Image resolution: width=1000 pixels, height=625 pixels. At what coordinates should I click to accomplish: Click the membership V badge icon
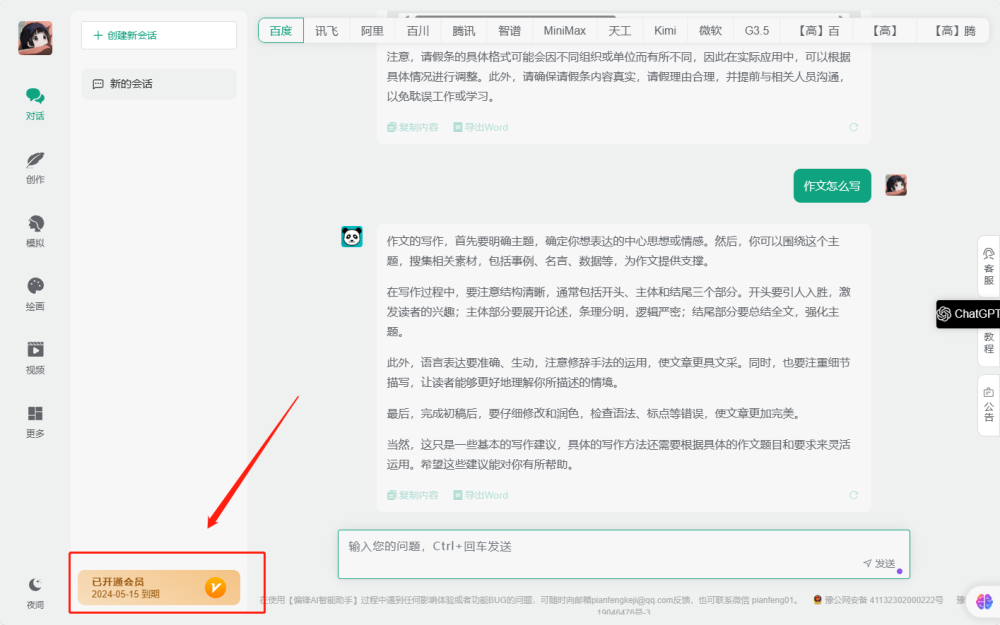click(216, 587)
